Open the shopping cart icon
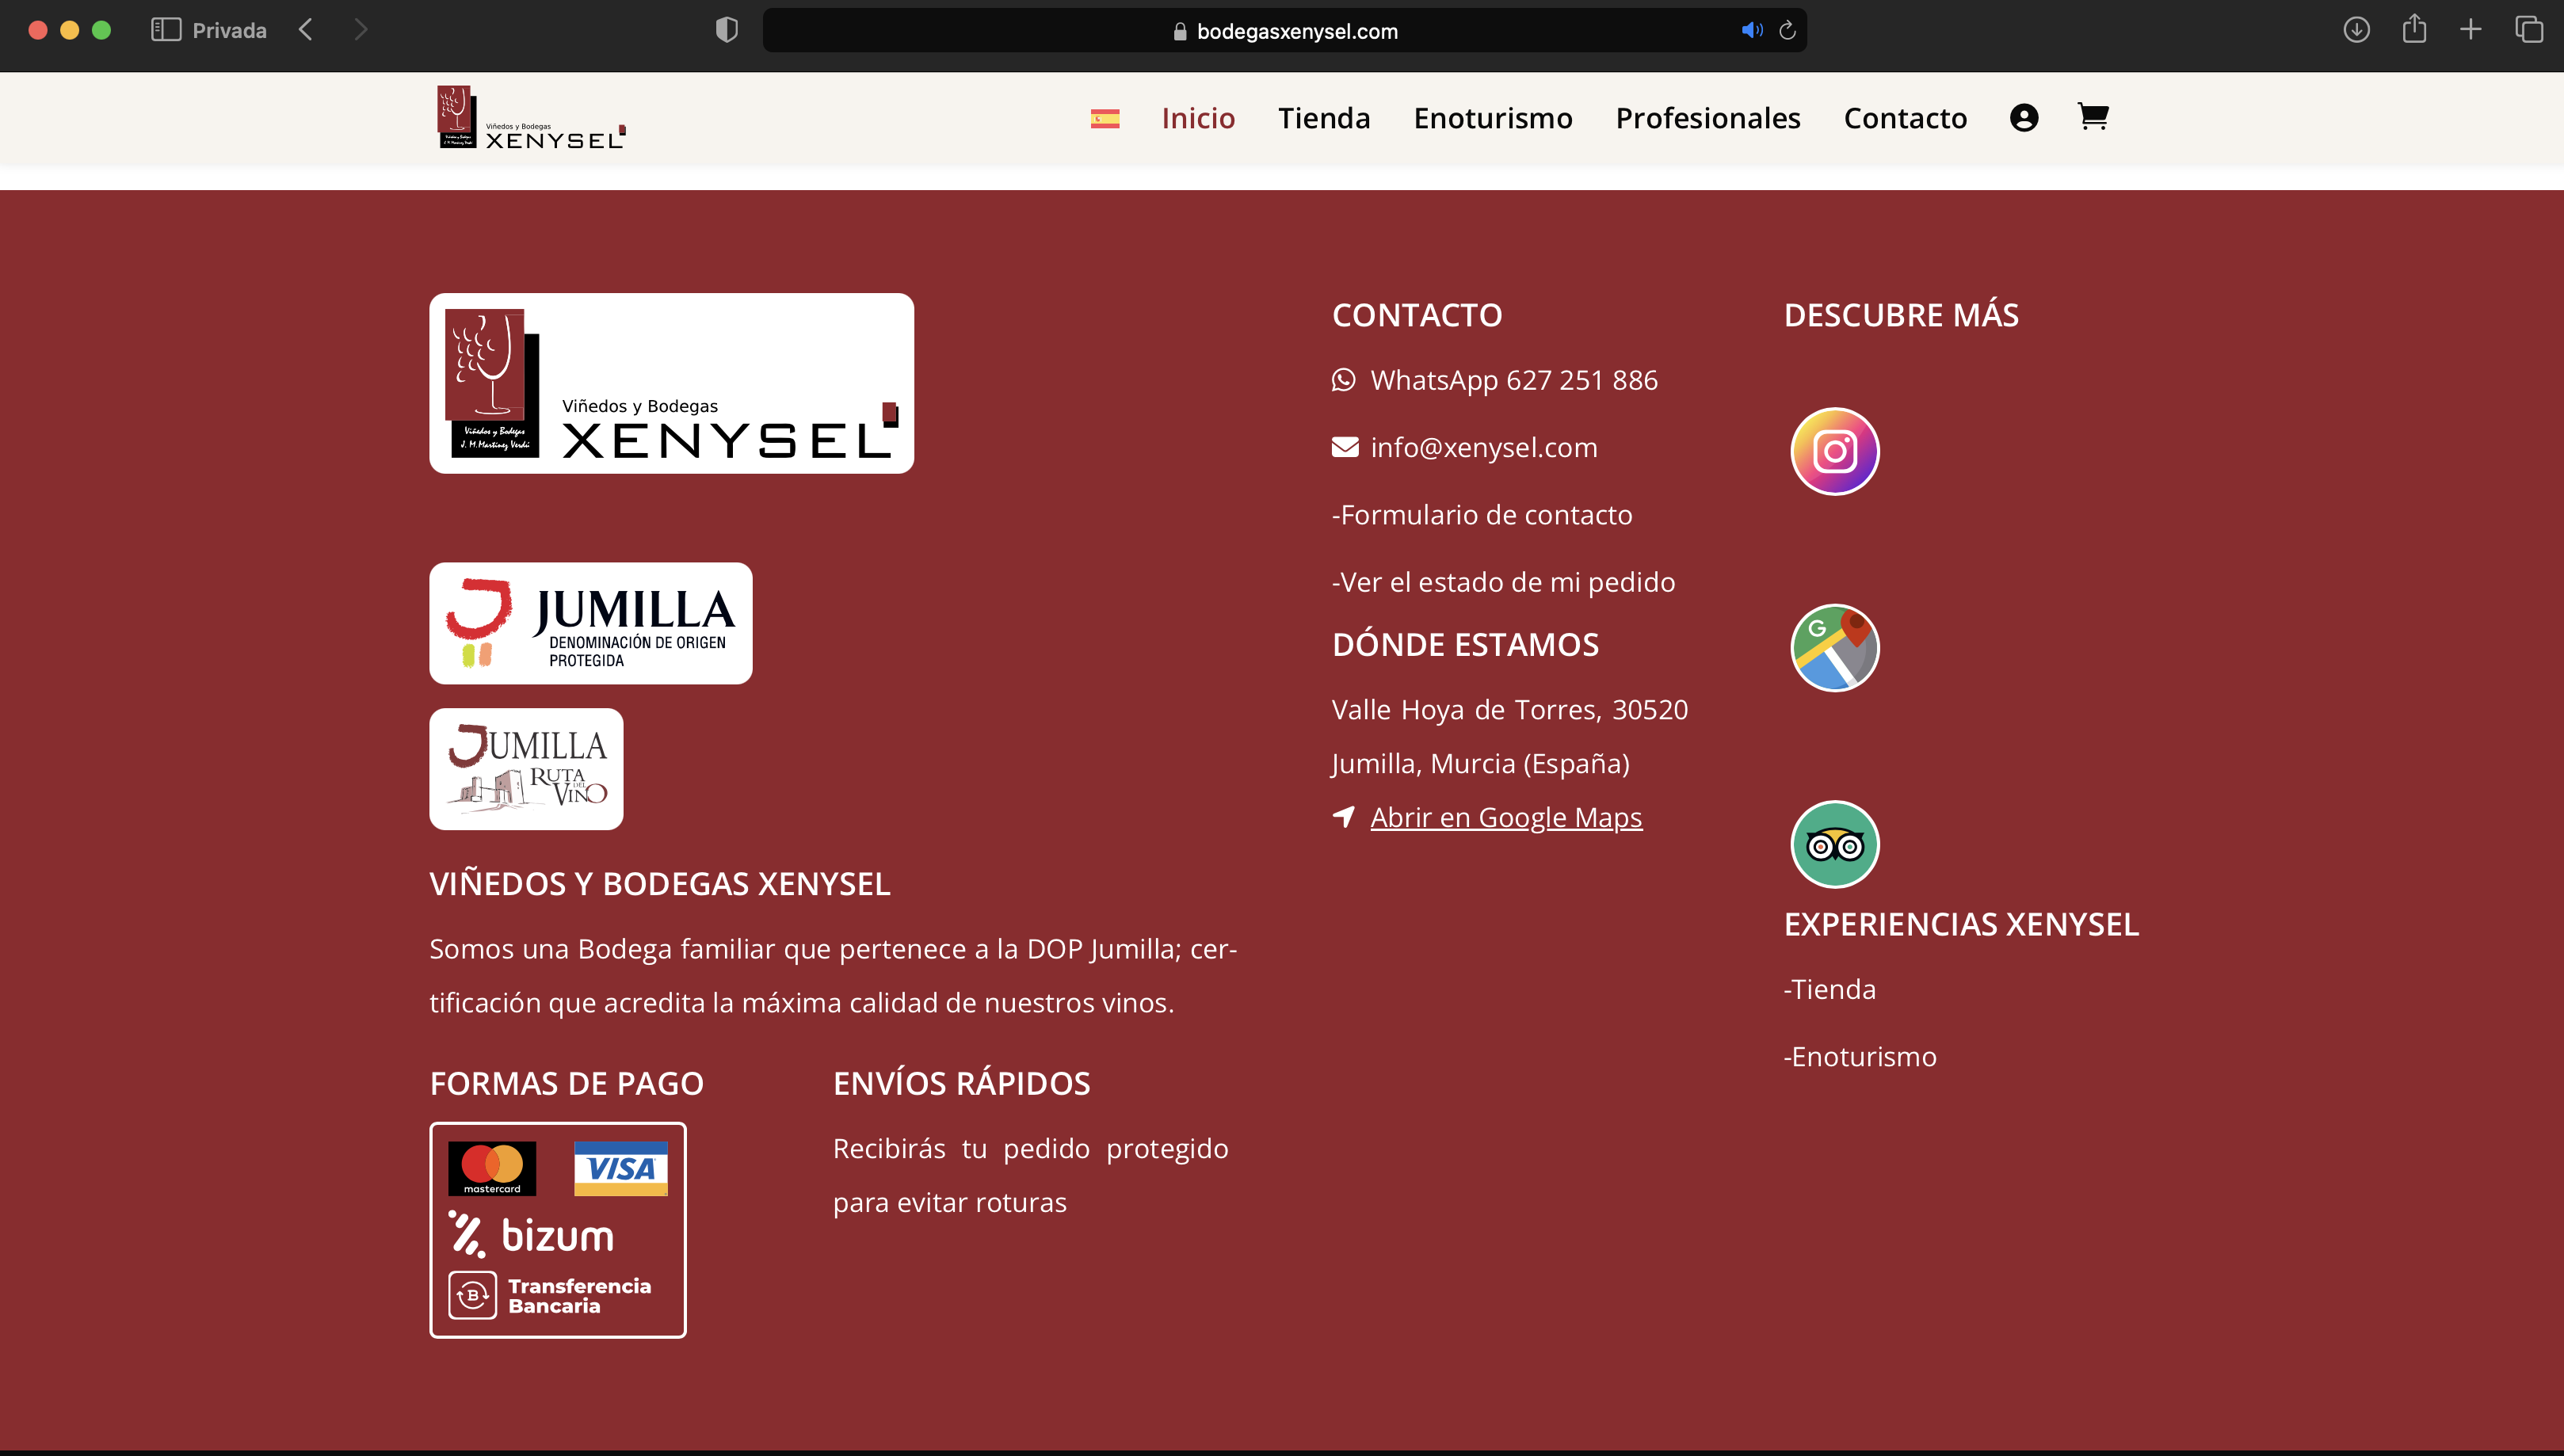 (x=2093, y=117)
